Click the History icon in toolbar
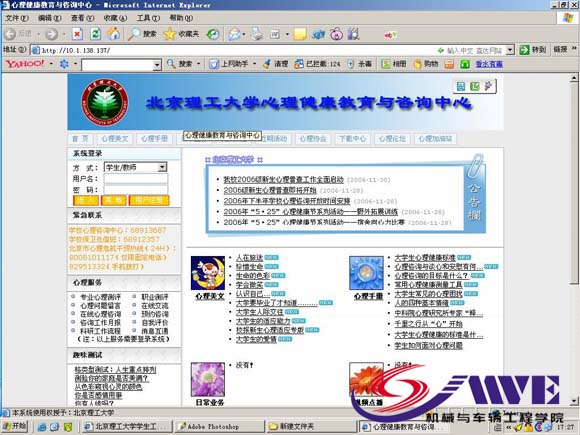580x435 pixels. click(x=213, y=34)
